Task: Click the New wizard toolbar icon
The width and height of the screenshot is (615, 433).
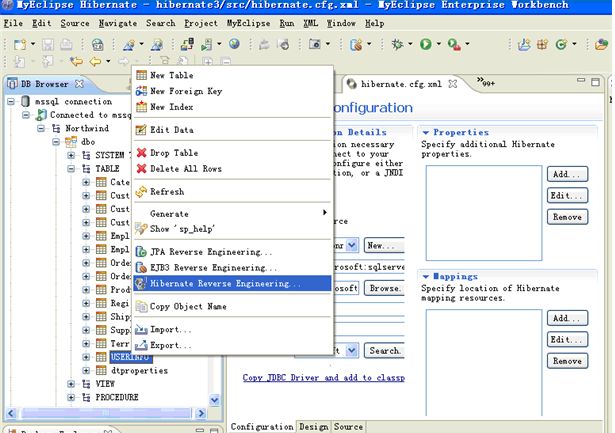Action: click(20, 44)
